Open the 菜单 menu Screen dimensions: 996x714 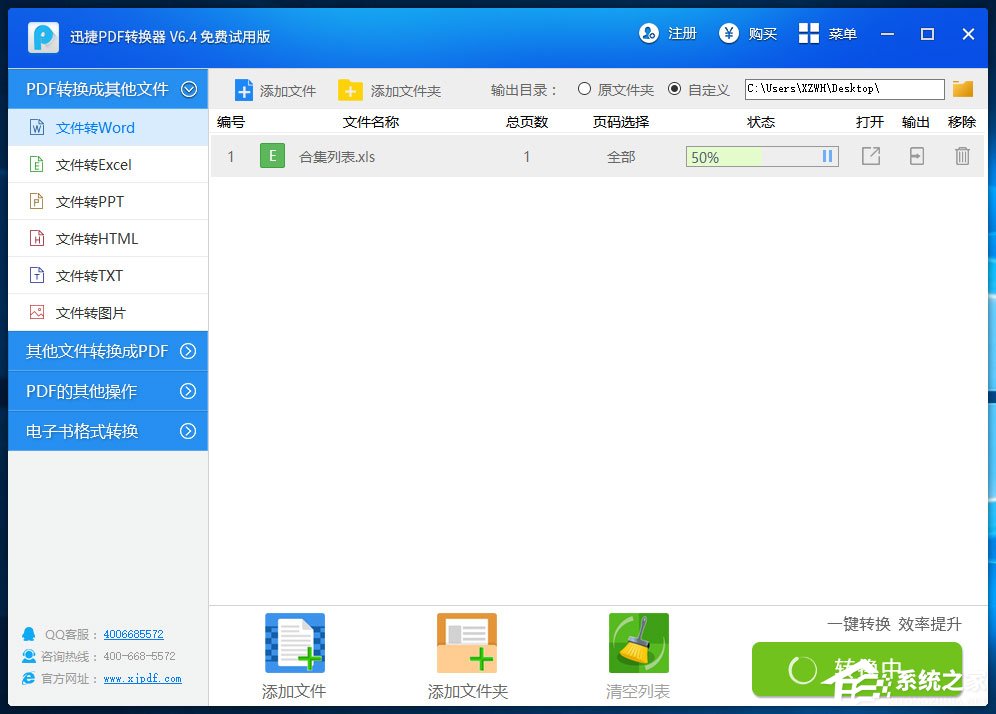tap(828, 33)
